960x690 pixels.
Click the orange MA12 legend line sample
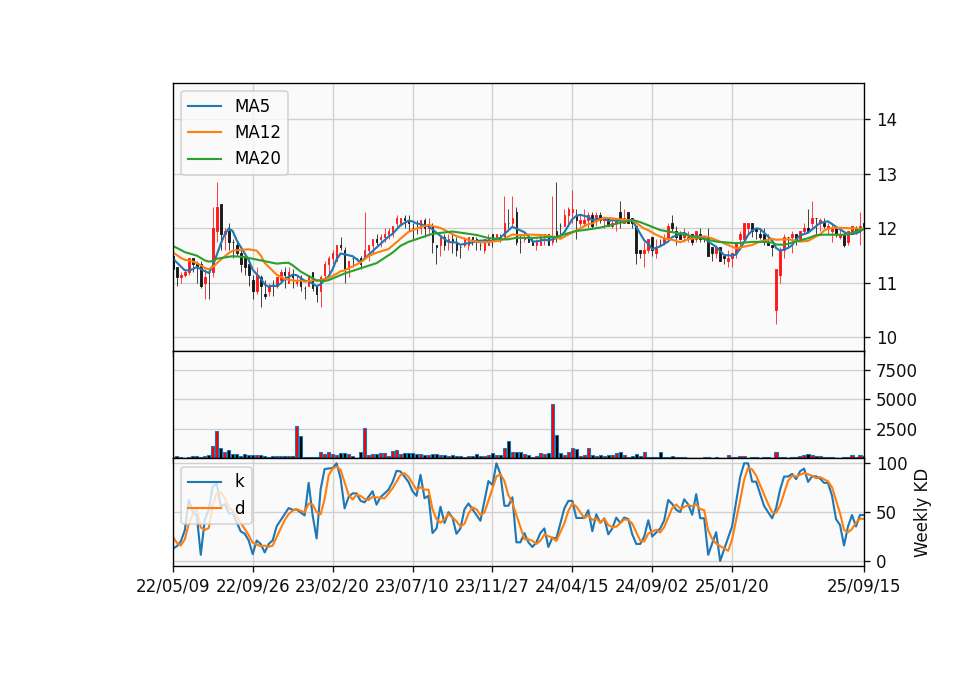[204, 132]
